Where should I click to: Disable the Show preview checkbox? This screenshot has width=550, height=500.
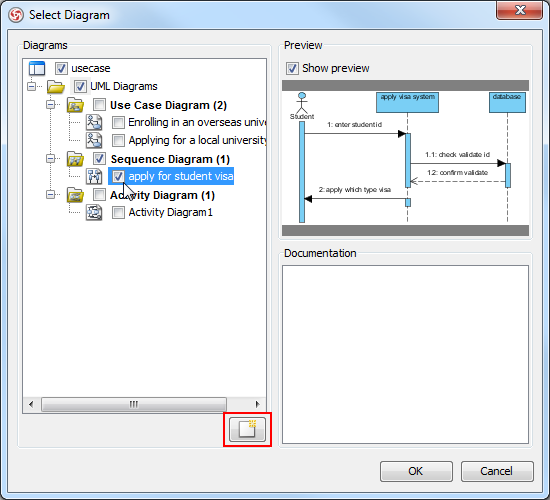pyautogui.click(x=292, y=68)
